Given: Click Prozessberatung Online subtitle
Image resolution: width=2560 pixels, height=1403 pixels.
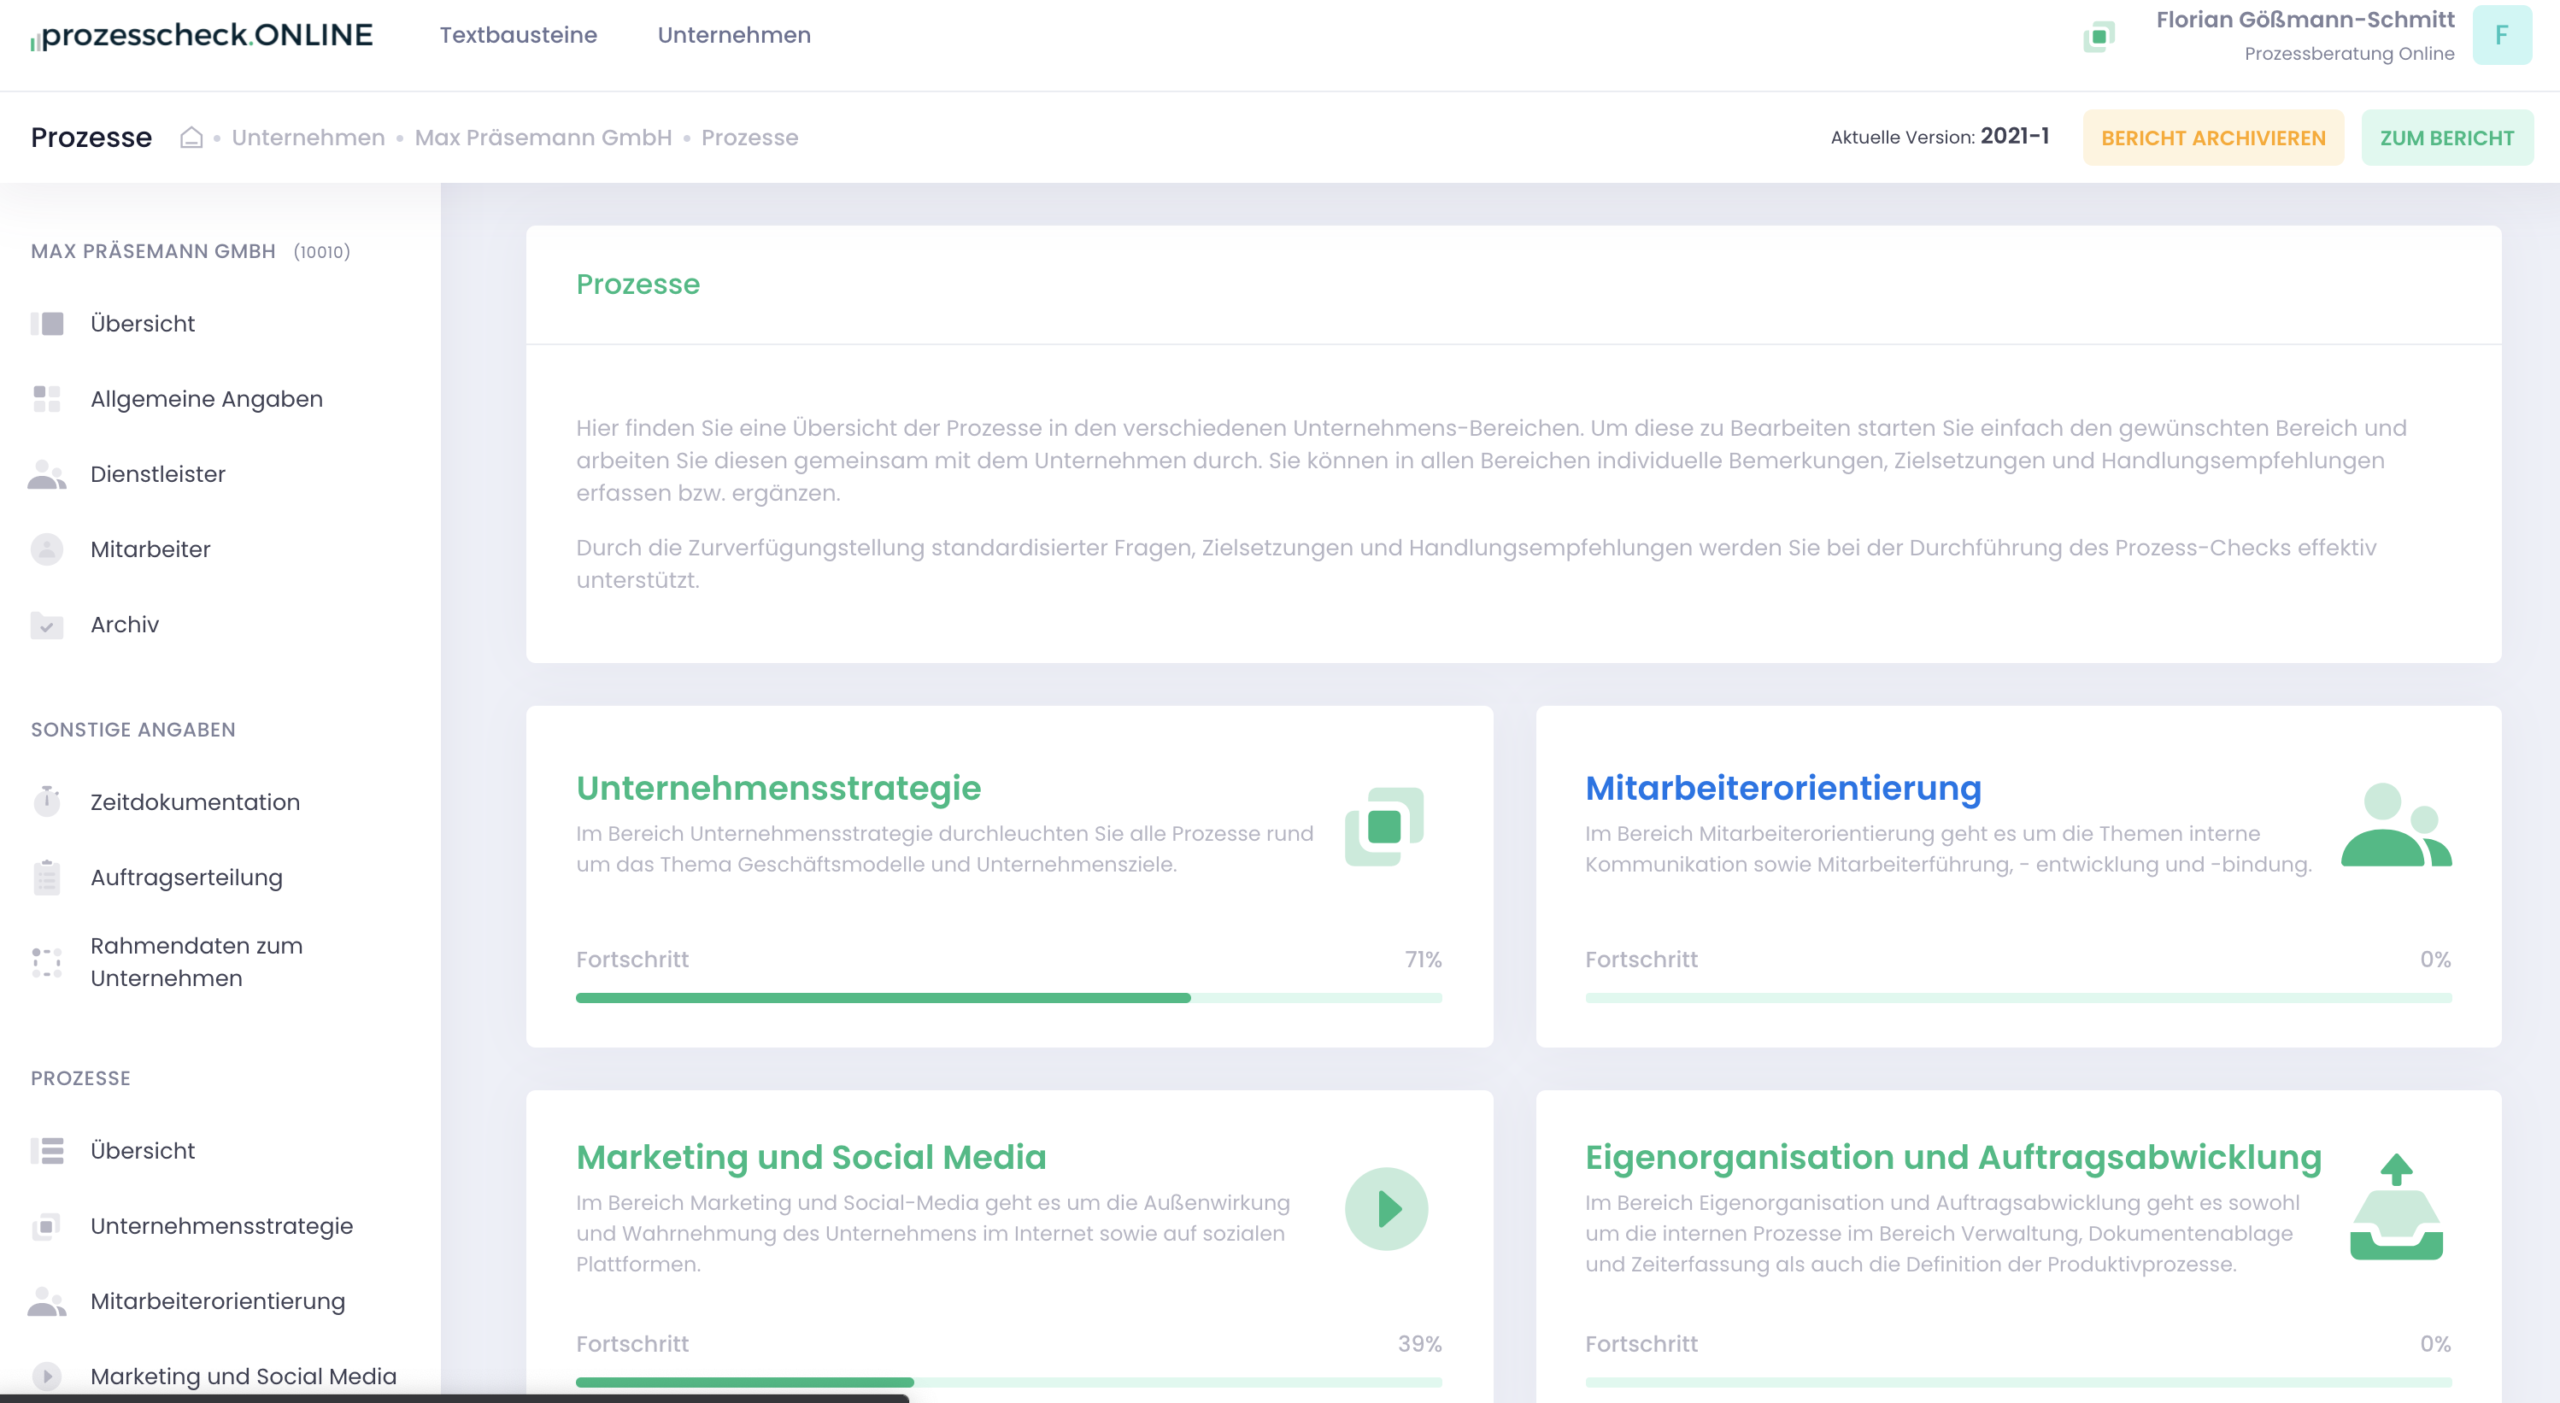Looking at the screenshot, I should click(x=2349, y=54).
